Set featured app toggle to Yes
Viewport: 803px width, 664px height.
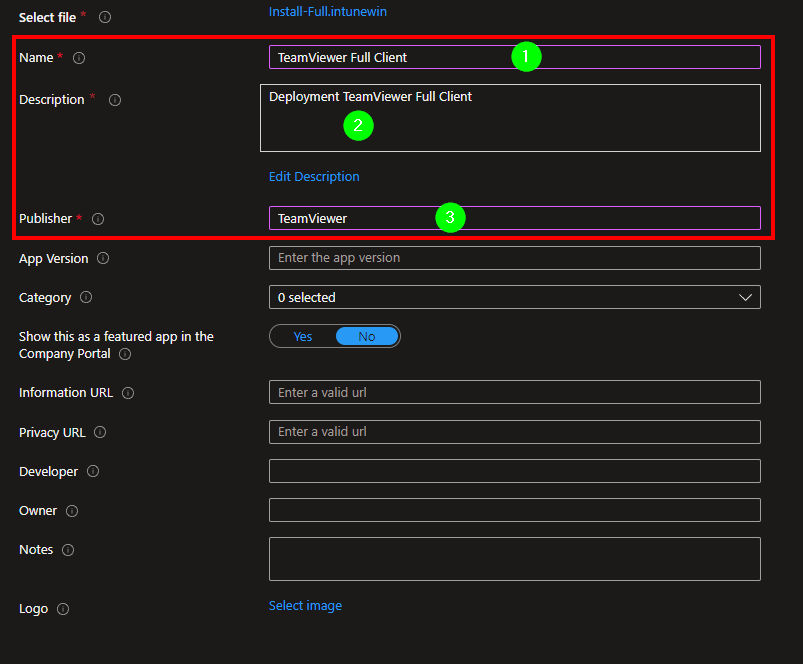[x=303, y=336]
